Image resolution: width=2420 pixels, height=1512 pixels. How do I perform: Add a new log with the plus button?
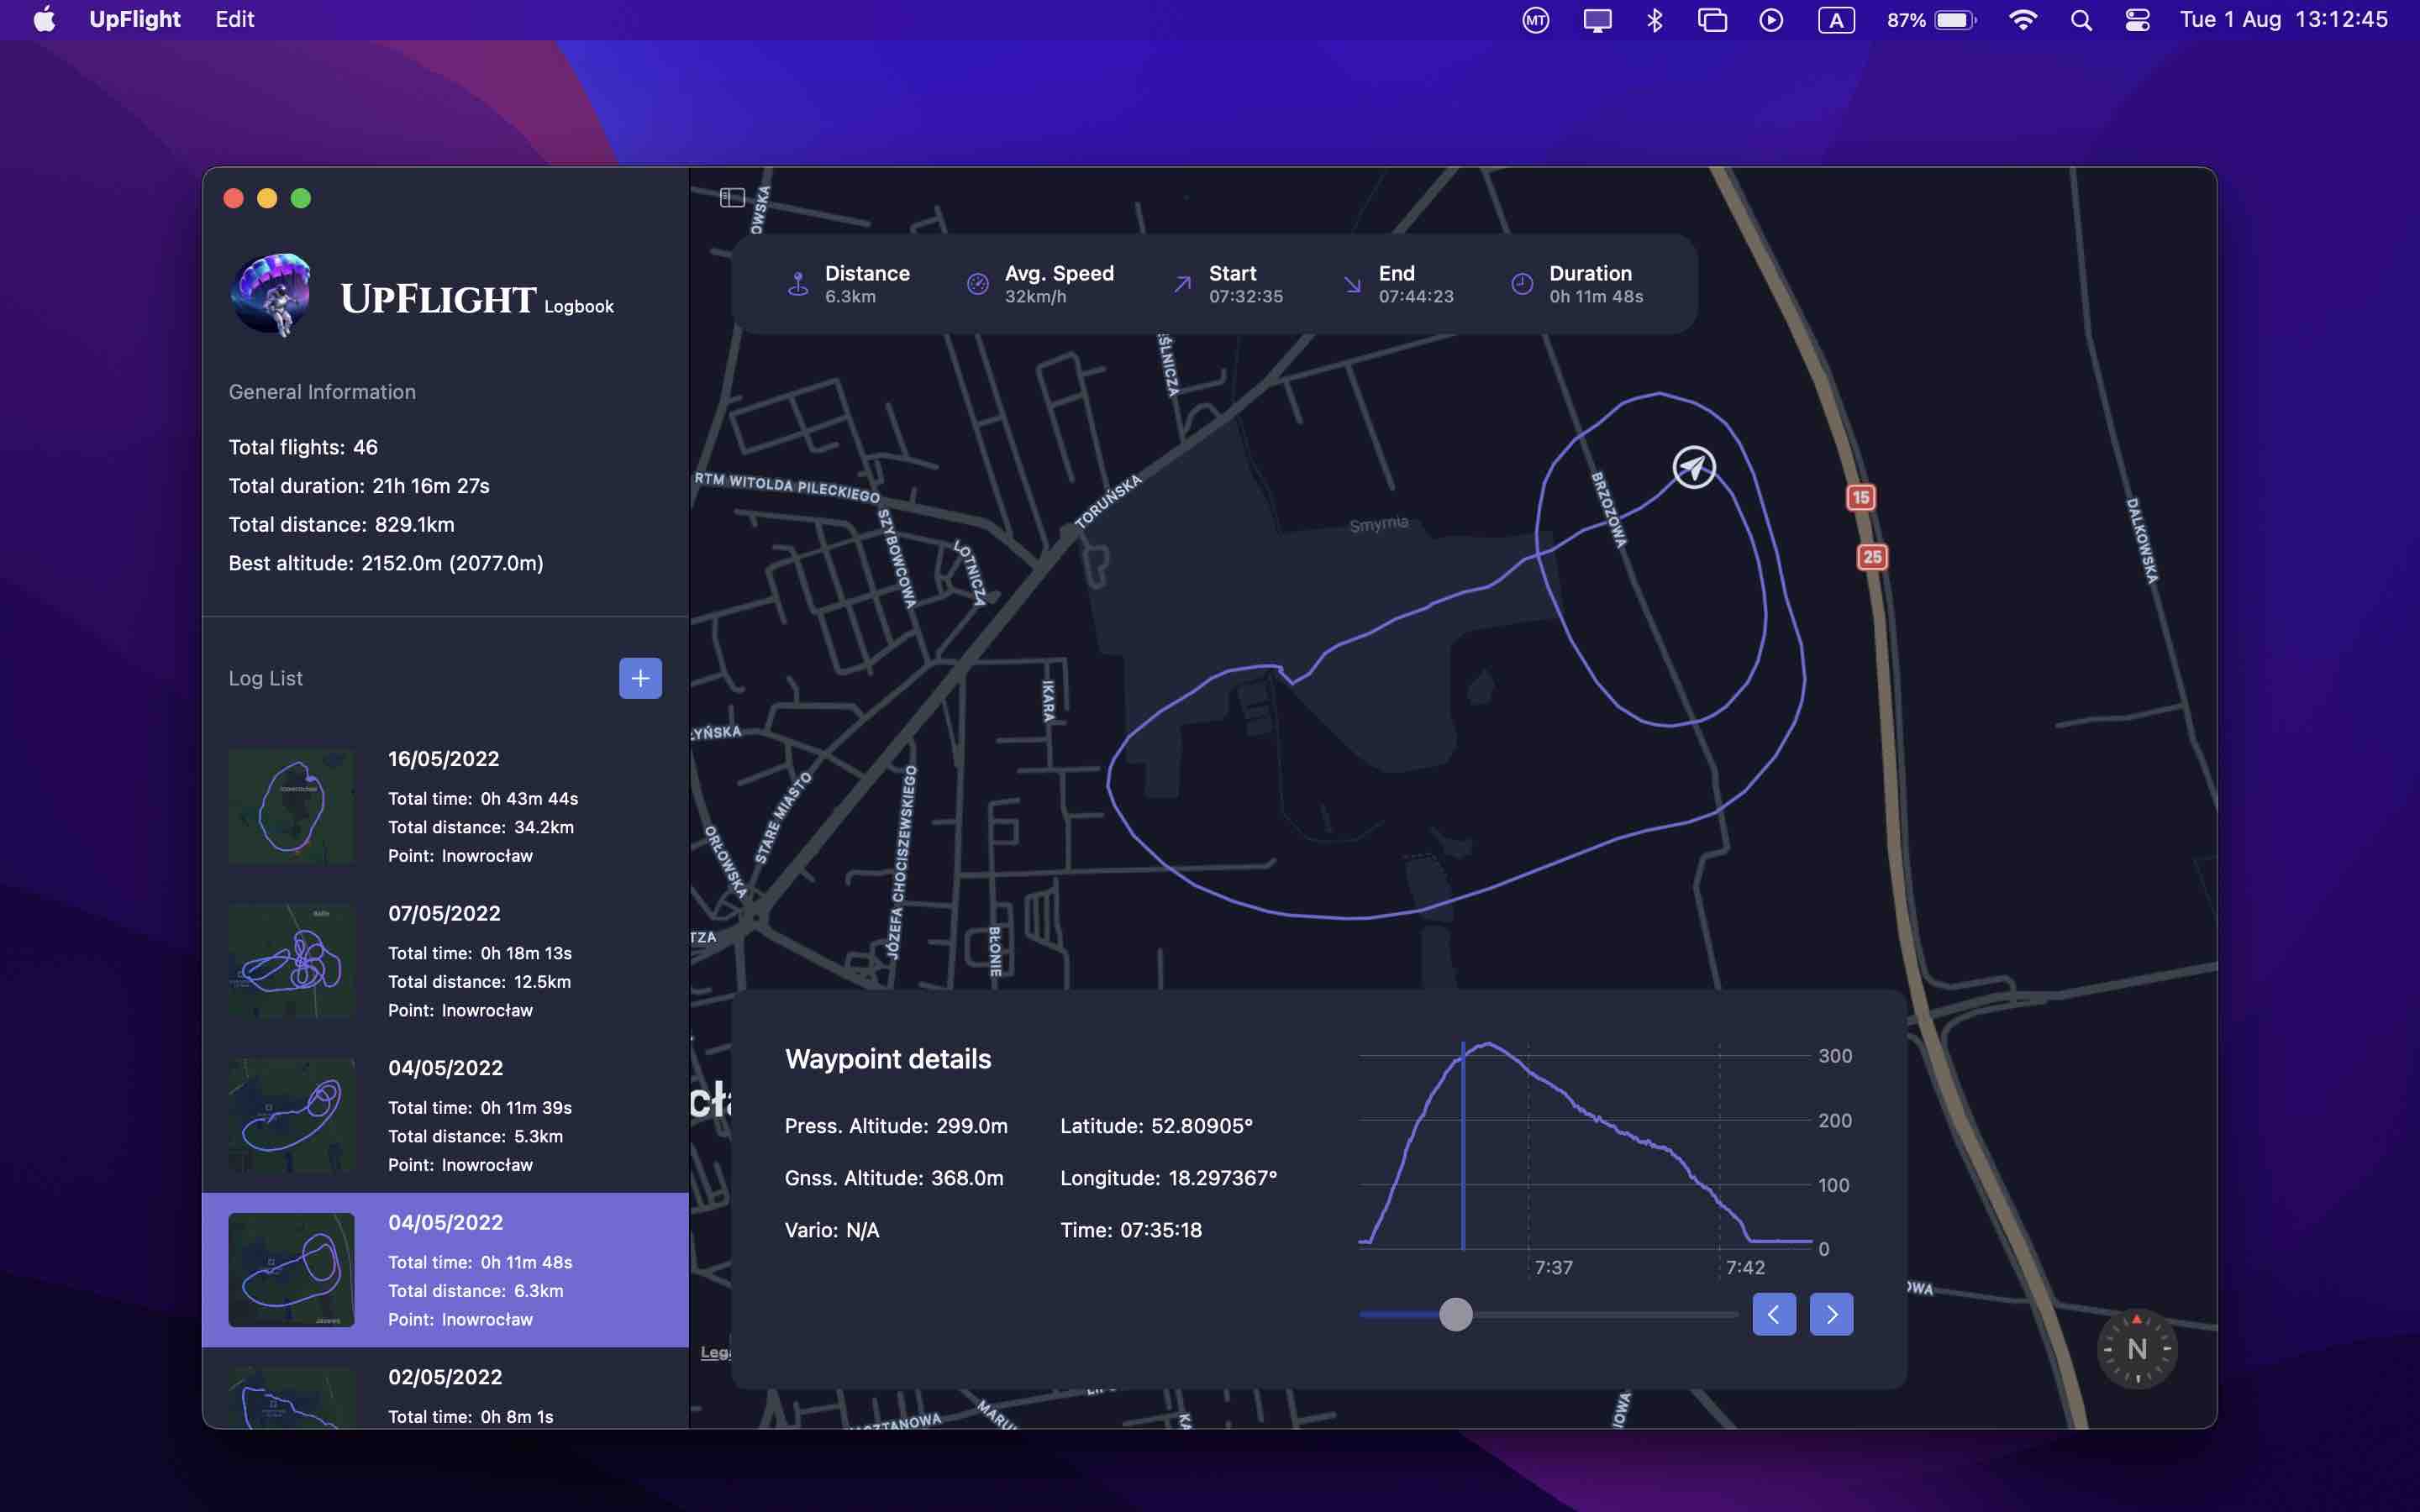[640, 678]
